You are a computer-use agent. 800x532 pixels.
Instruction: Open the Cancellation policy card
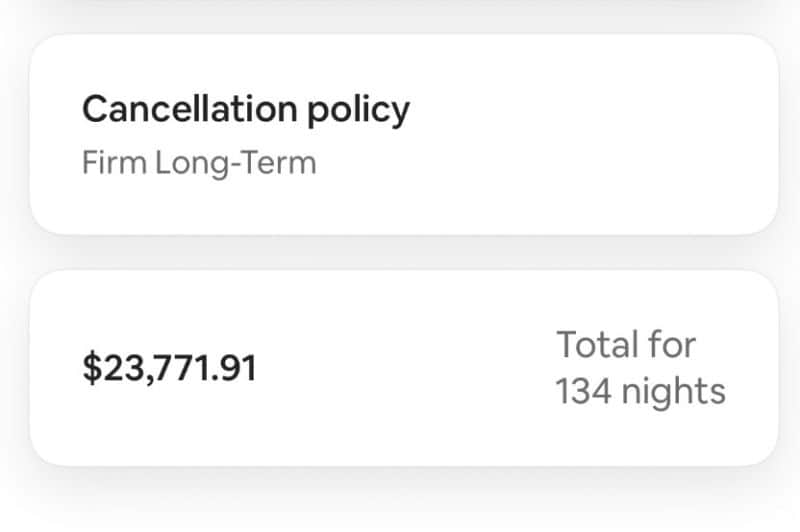coord(403,135)
